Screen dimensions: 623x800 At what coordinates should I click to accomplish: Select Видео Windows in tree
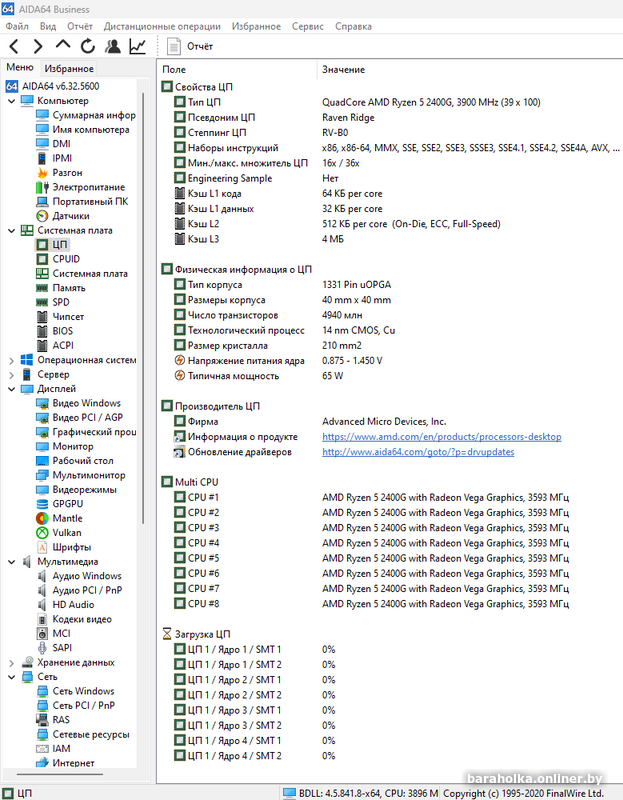click(x=79, y=403)
